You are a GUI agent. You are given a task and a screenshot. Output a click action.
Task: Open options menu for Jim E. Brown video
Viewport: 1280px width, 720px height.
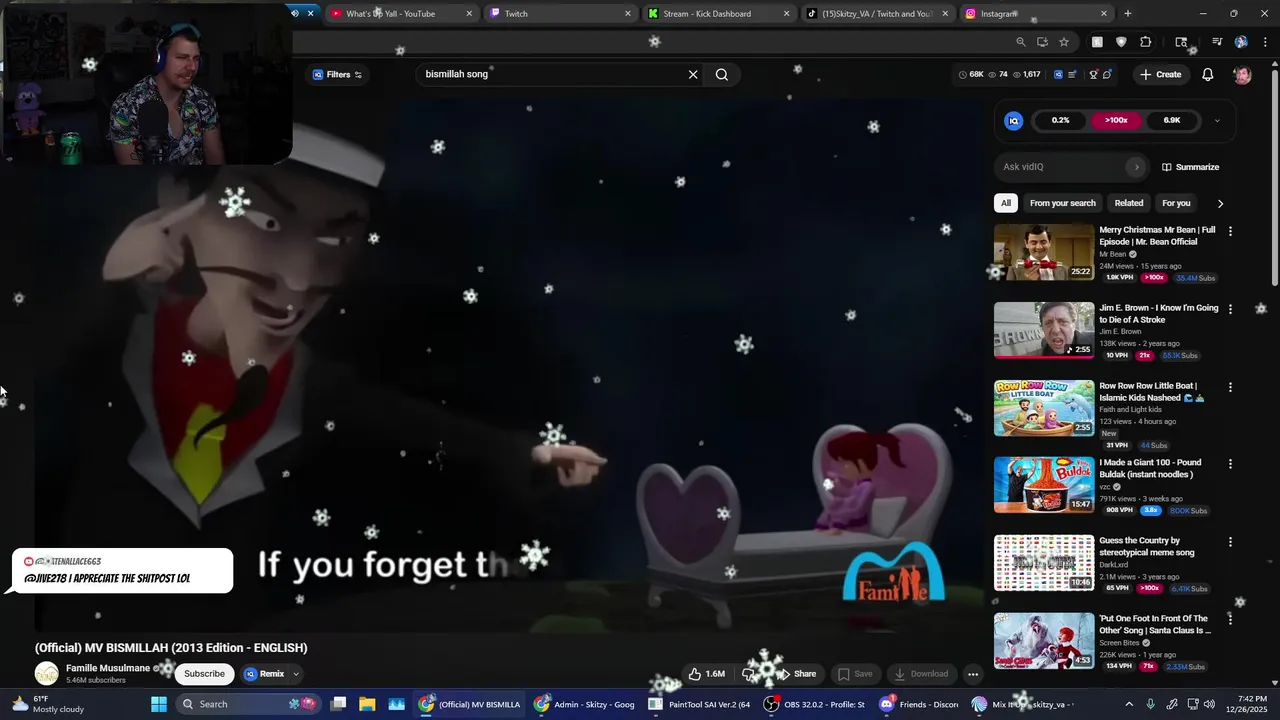coord(1230,309)
